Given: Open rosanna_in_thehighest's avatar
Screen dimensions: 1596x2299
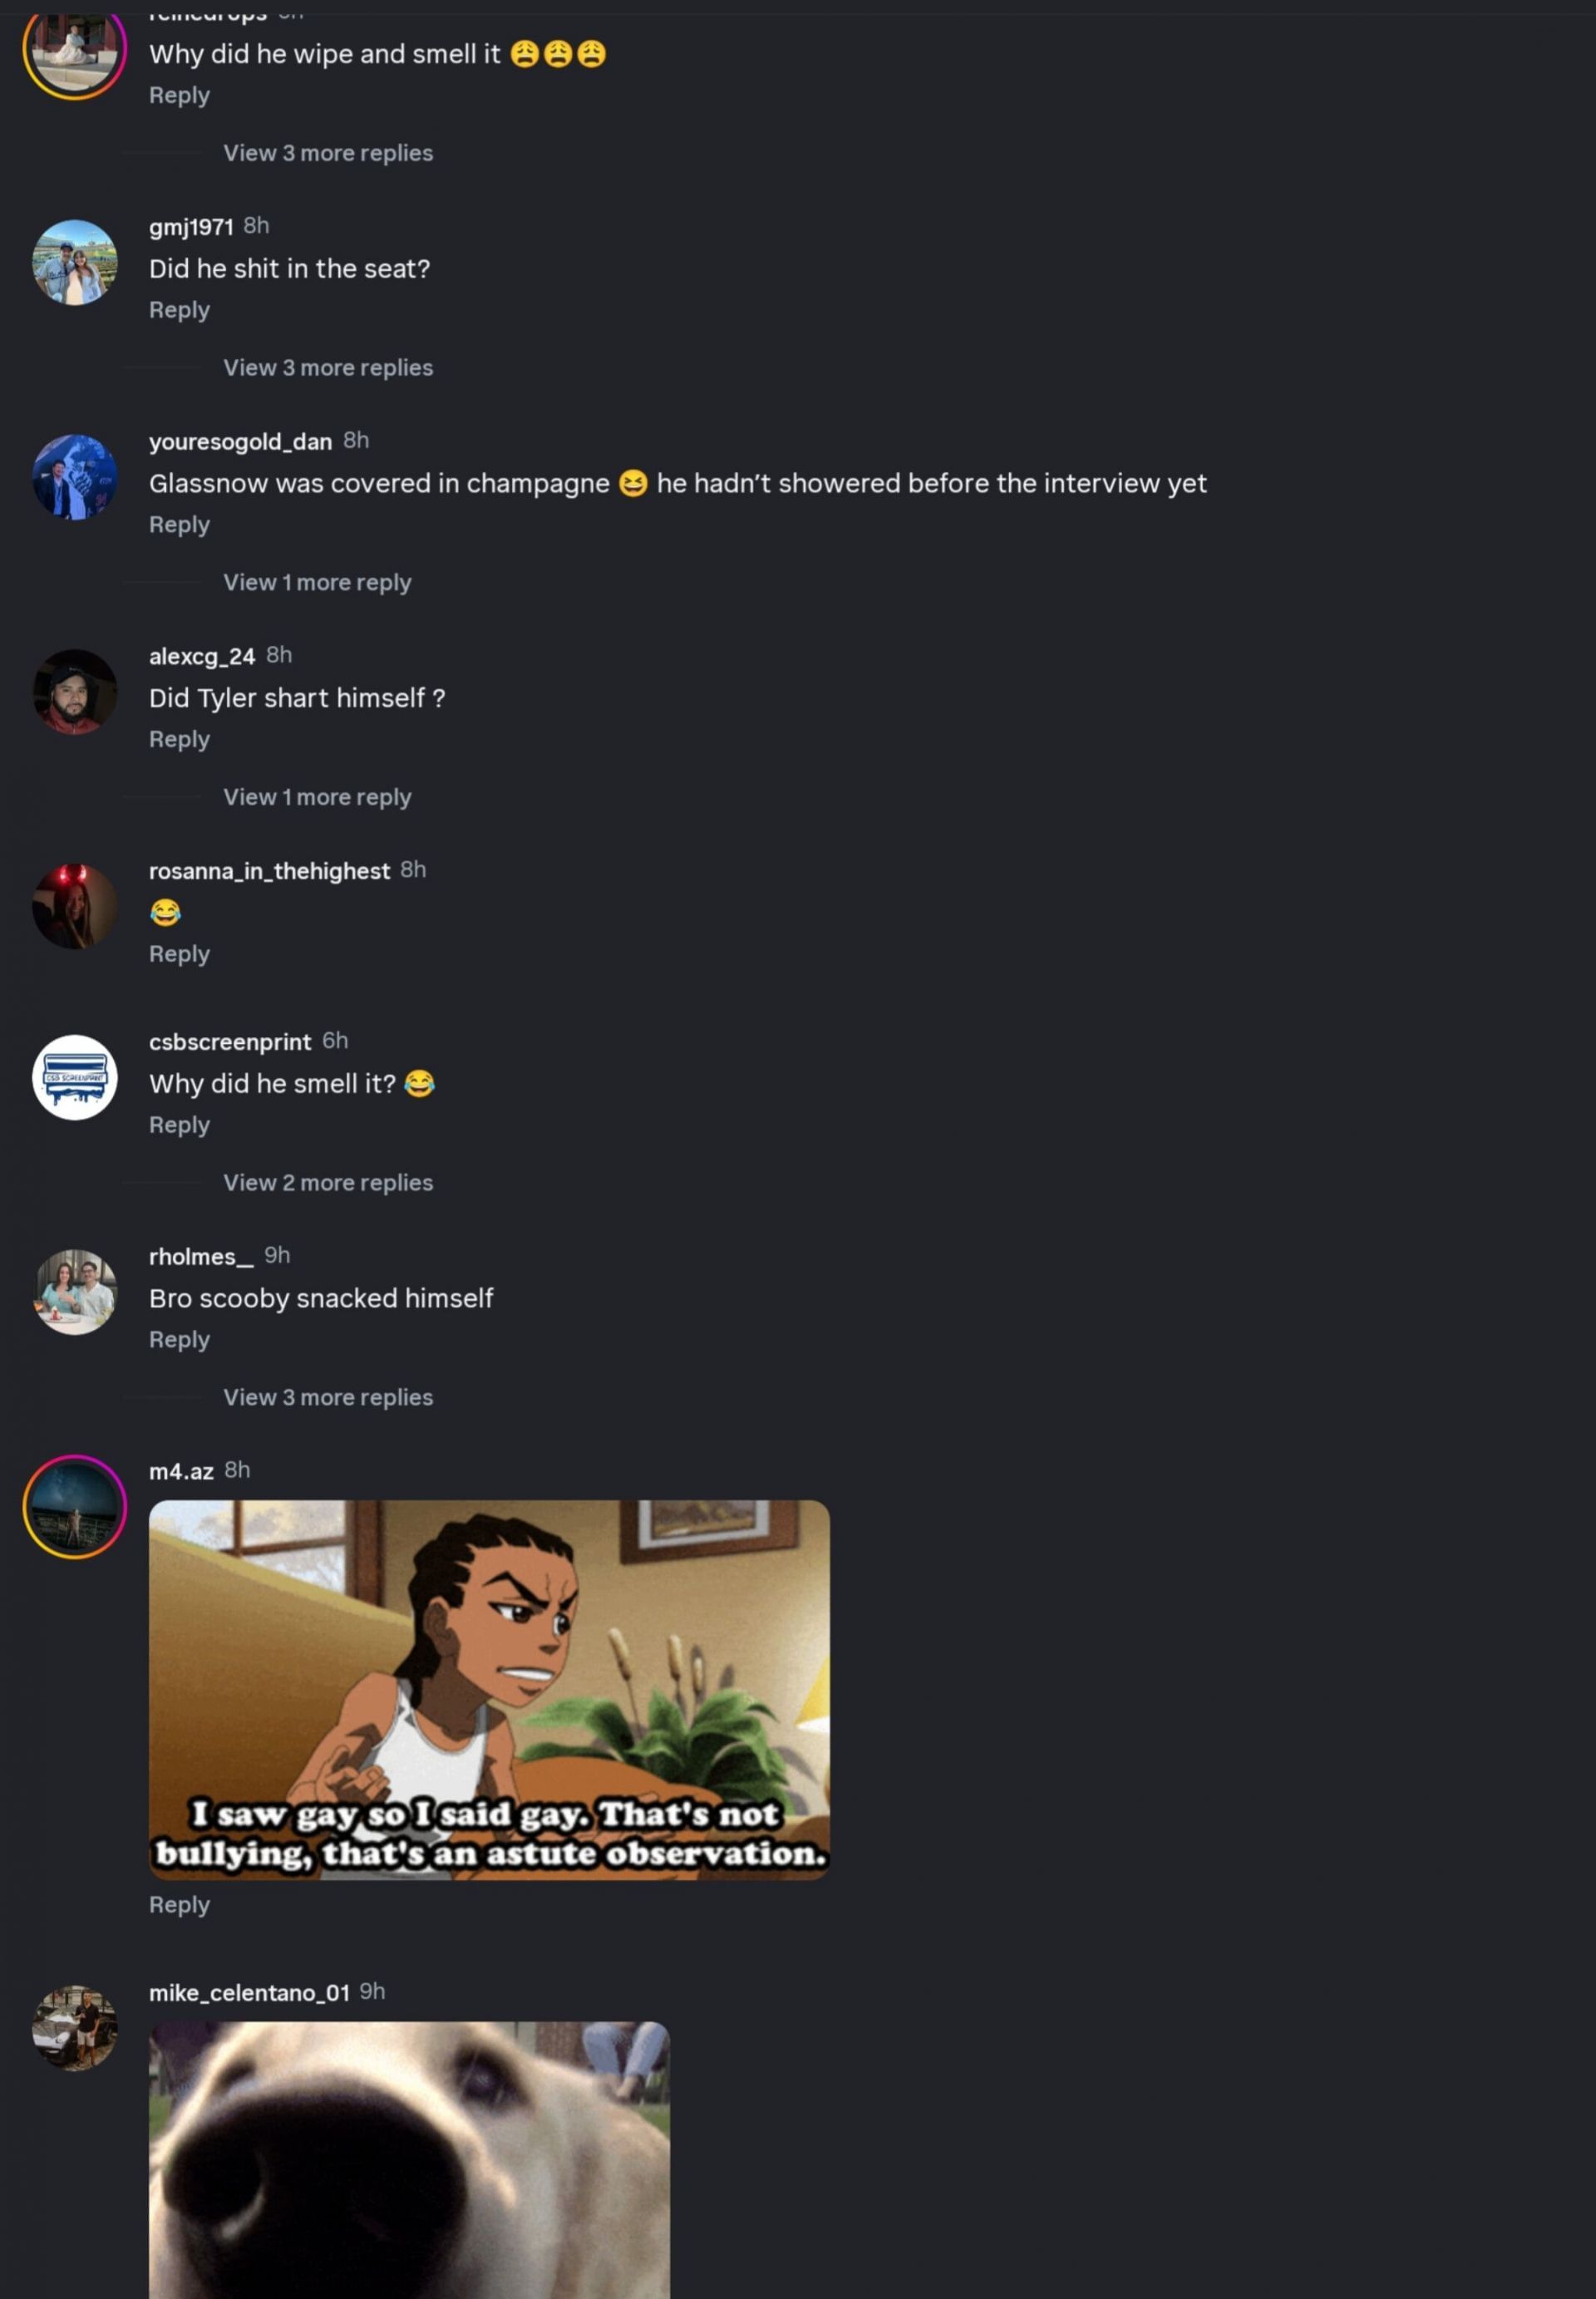Looking at the screenshot, I should pyautogui.click(x=75, y=907).
